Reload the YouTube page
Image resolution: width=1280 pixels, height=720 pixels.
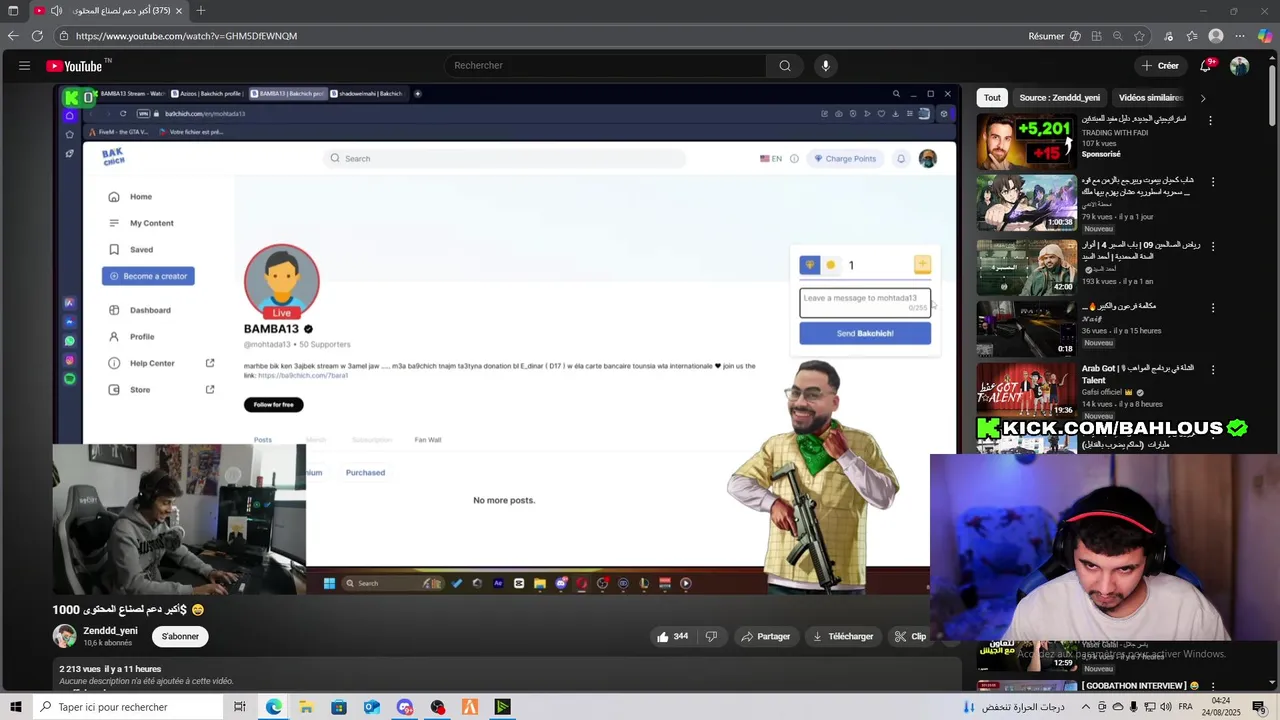click(x=37, y=36)
